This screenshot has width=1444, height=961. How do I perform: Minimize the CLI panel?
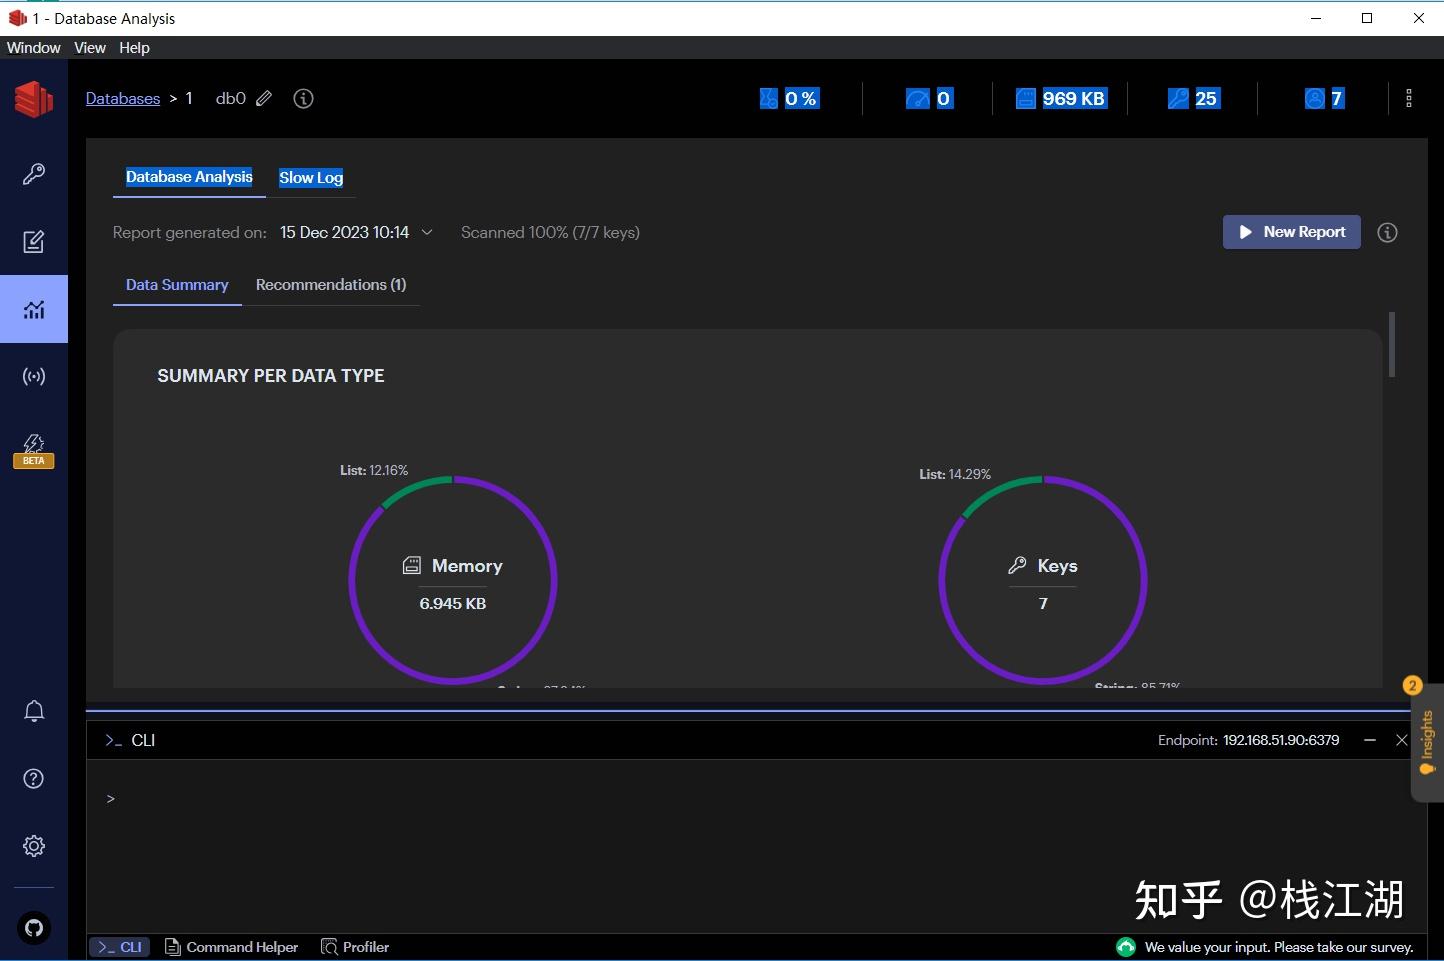[x=1370, y=740]
